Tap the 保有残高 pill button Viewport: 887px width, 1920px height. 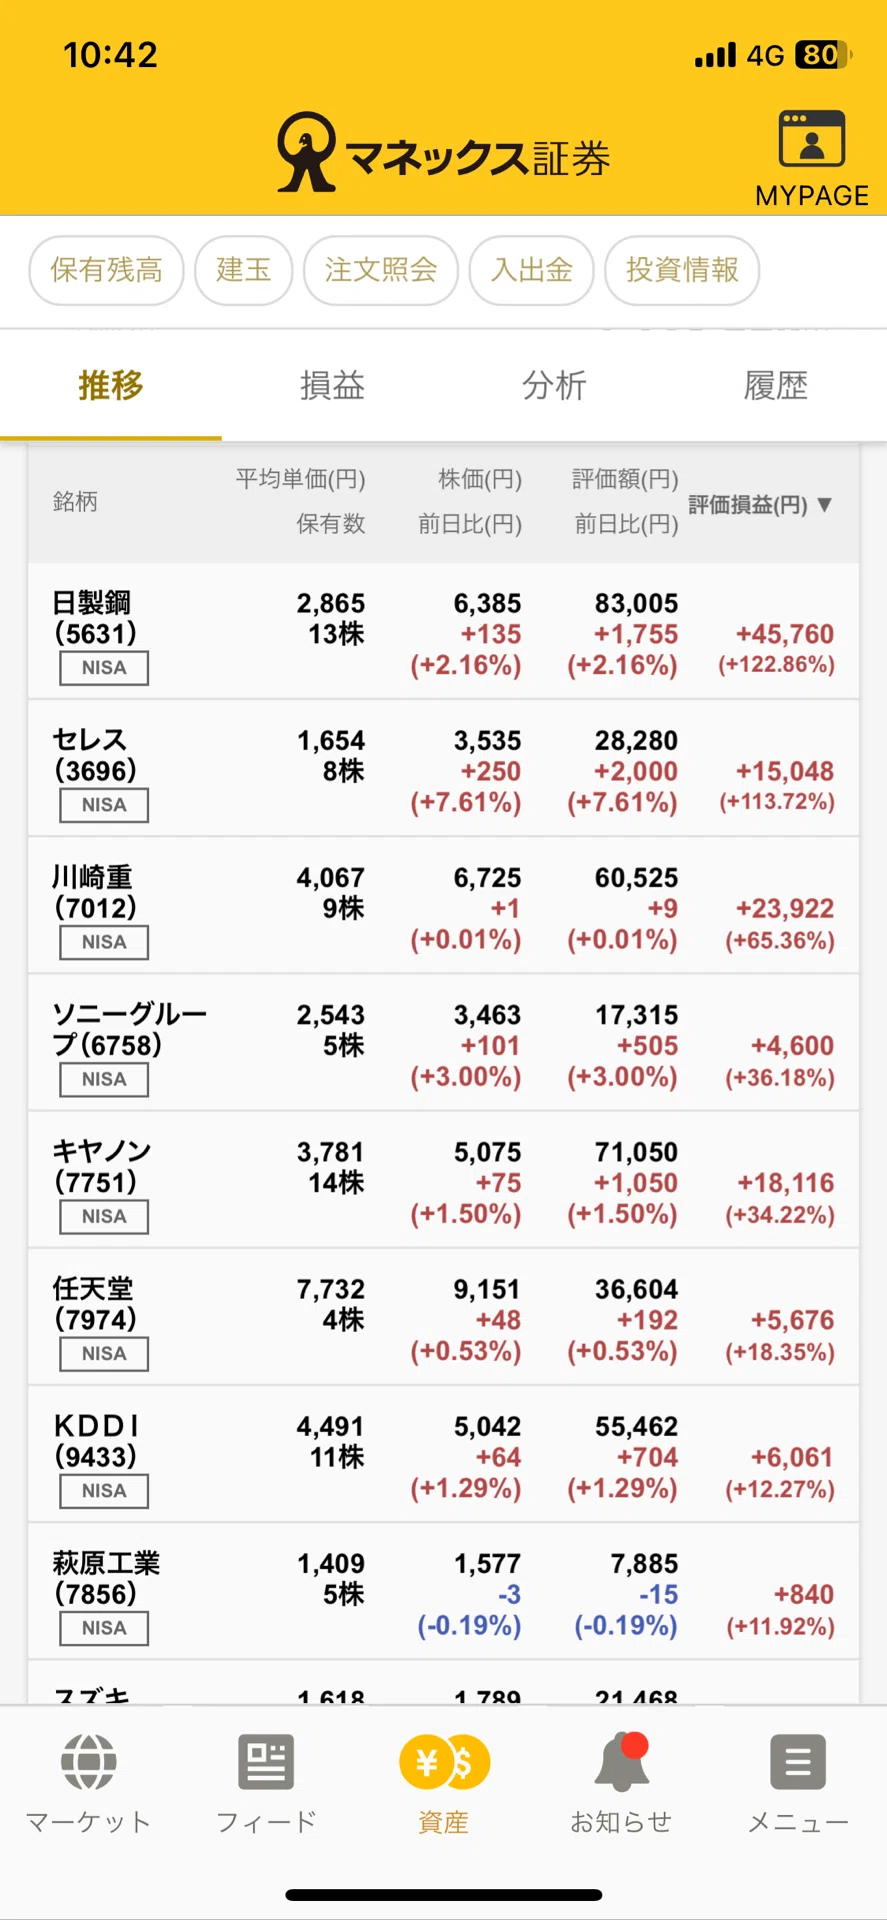106,270
